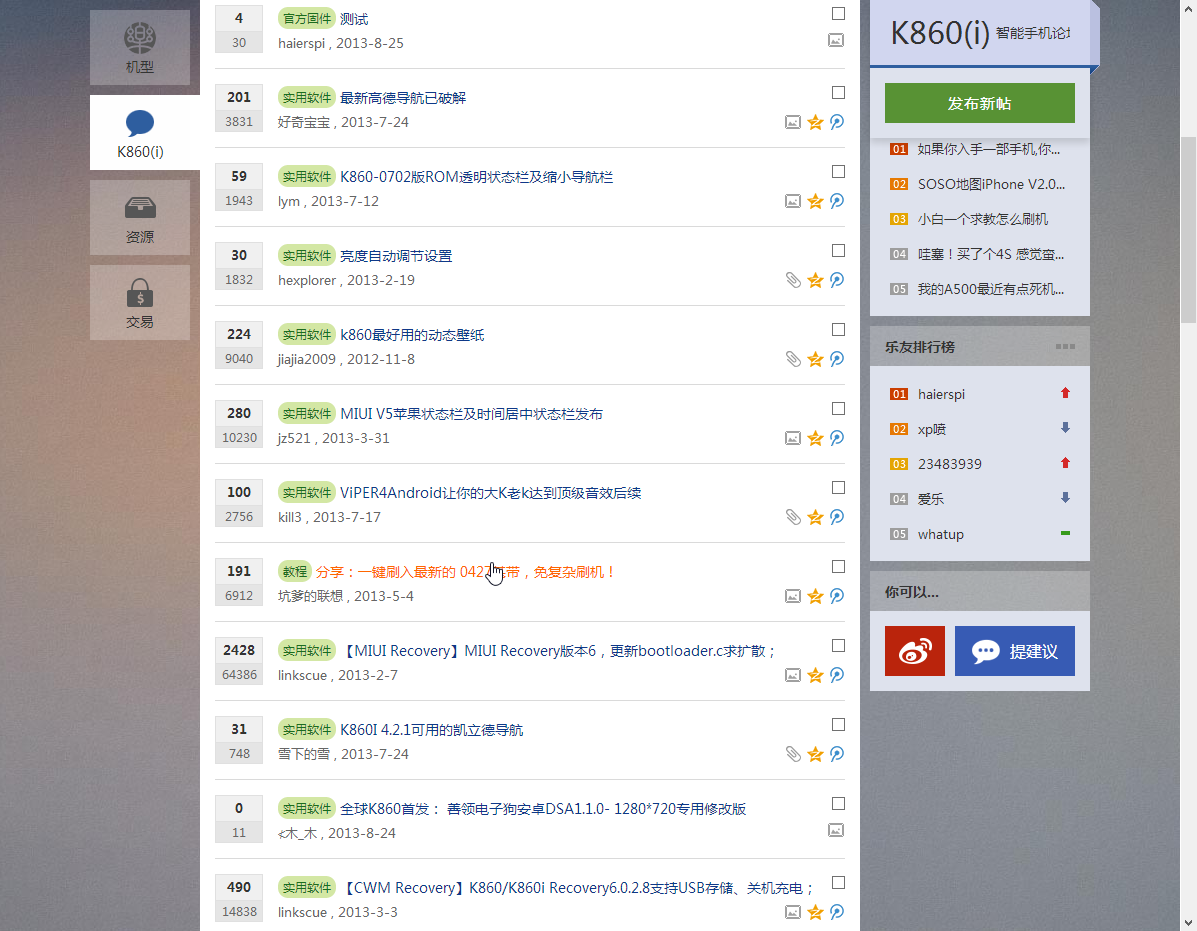1197x931 pixels.
Task: Click blue pin icon on MIUI Recovery版本6 row
Action: (x=837, y=675)
